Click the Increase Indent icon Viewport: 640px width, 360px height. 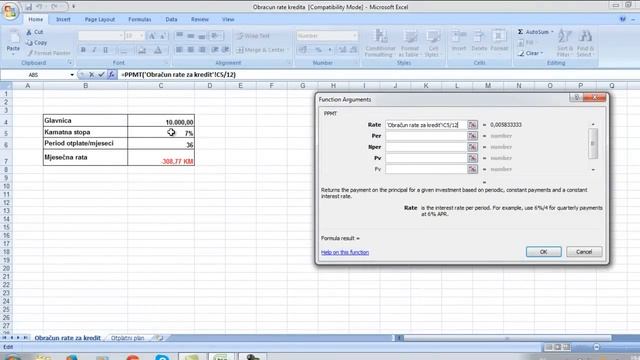coord(226,50)
